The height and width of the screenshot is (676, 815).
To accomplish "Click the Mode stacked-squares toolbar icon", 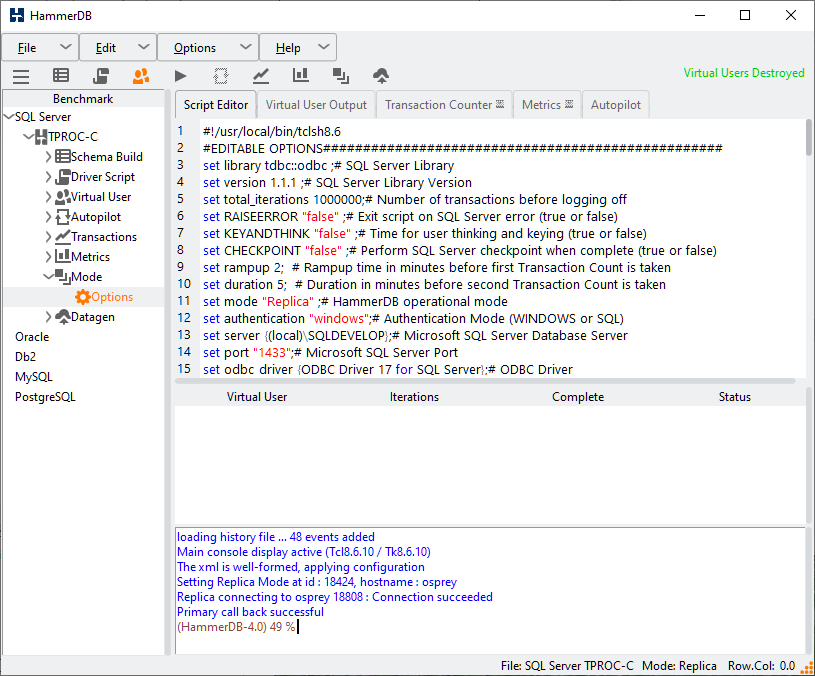I will coord(340,75).
